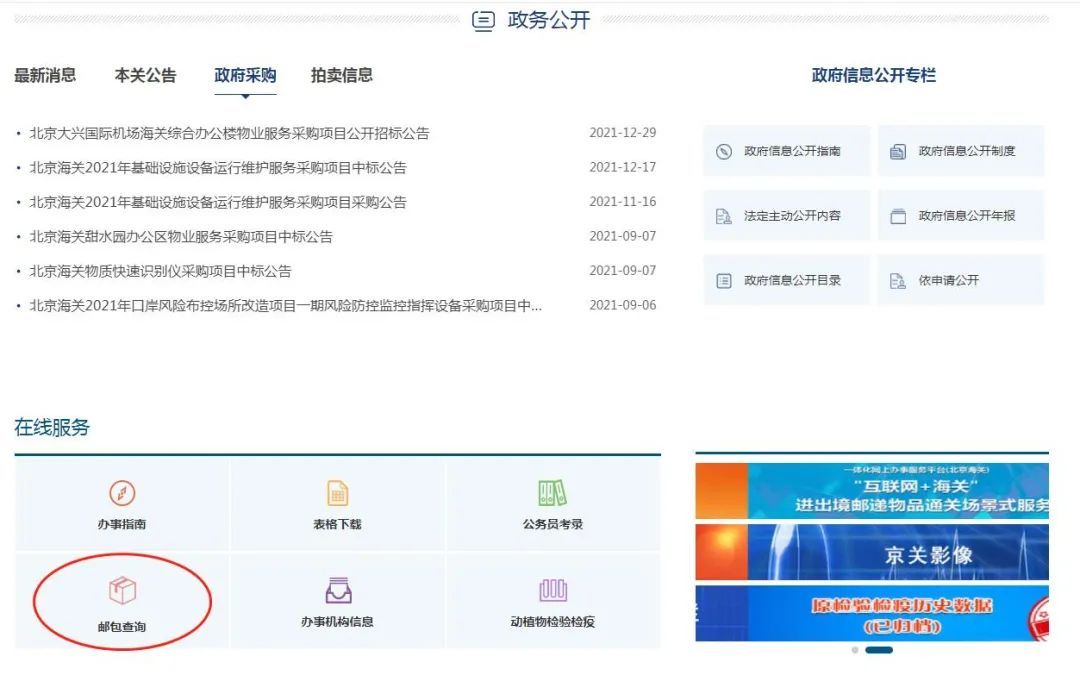Select the 政府采购 tab

click(x=245, y=75)
